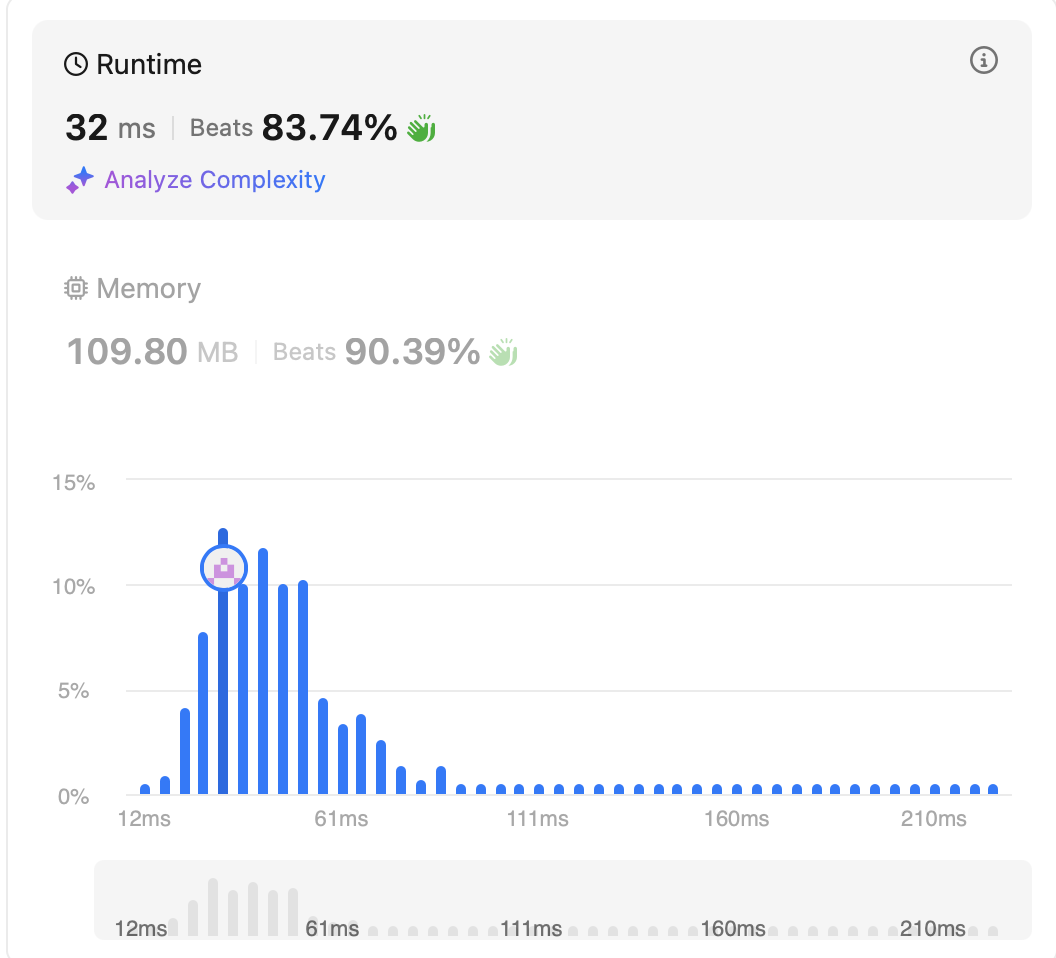
Task: Click the chip icon next to Memory
Action: coord(76,289)
